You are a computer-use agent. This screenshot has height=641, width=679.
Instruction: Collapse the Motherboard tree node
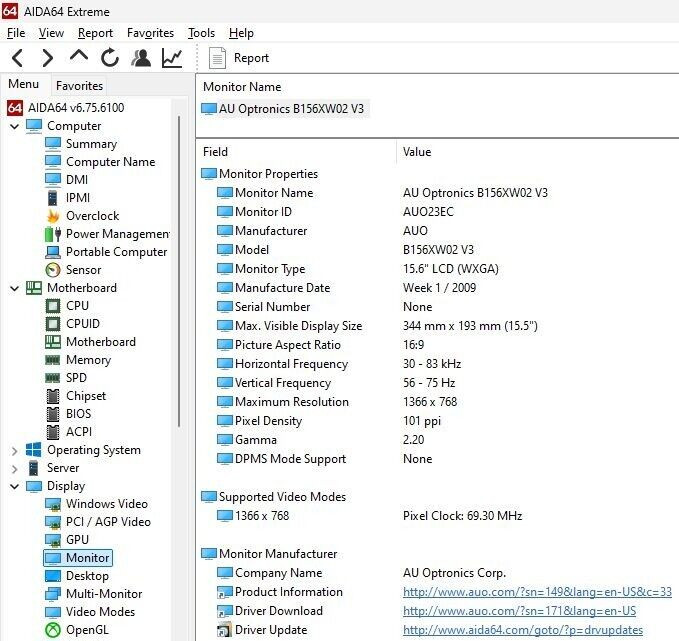coord(14,288)
